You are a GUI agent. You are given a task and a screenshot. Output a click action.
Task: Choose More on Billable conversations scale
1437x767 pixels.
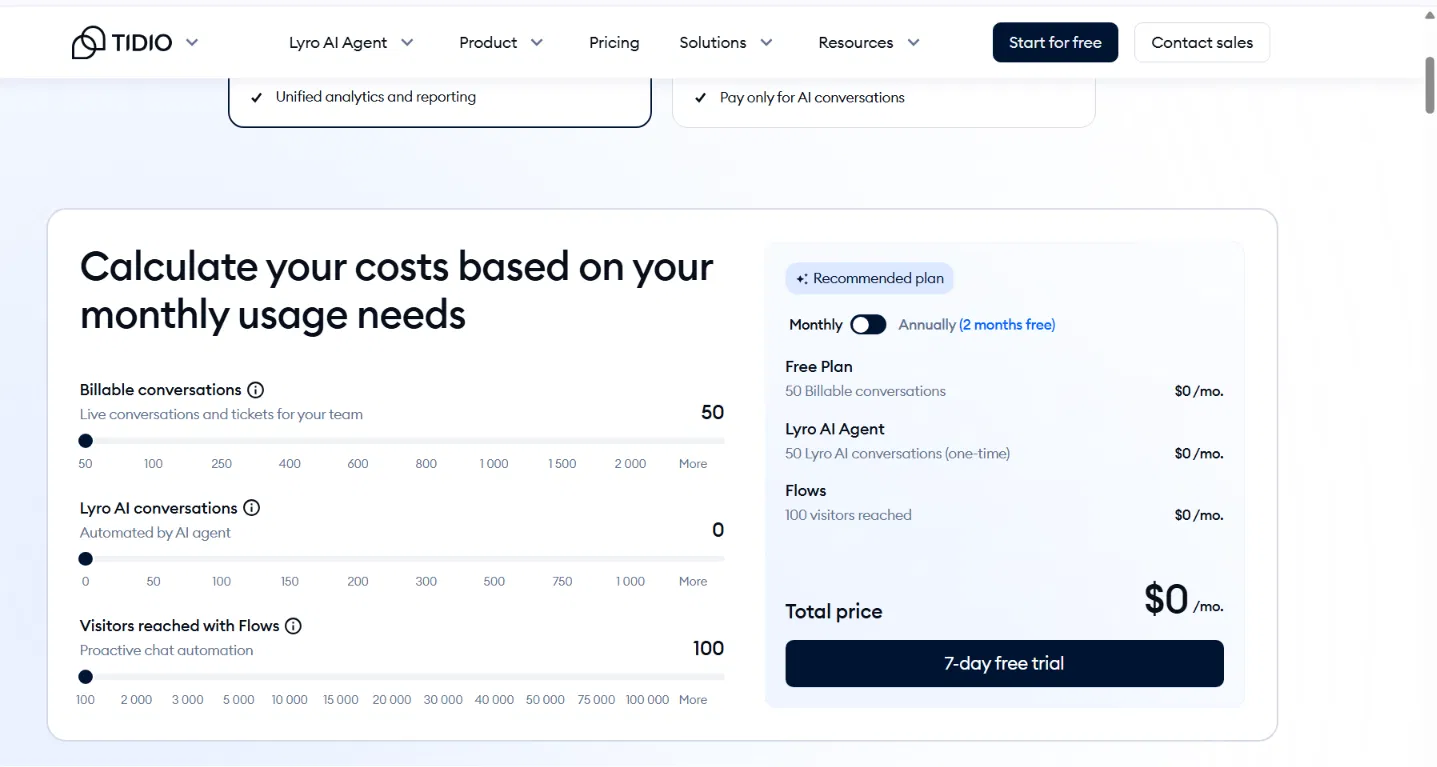[x=693, y=464]
